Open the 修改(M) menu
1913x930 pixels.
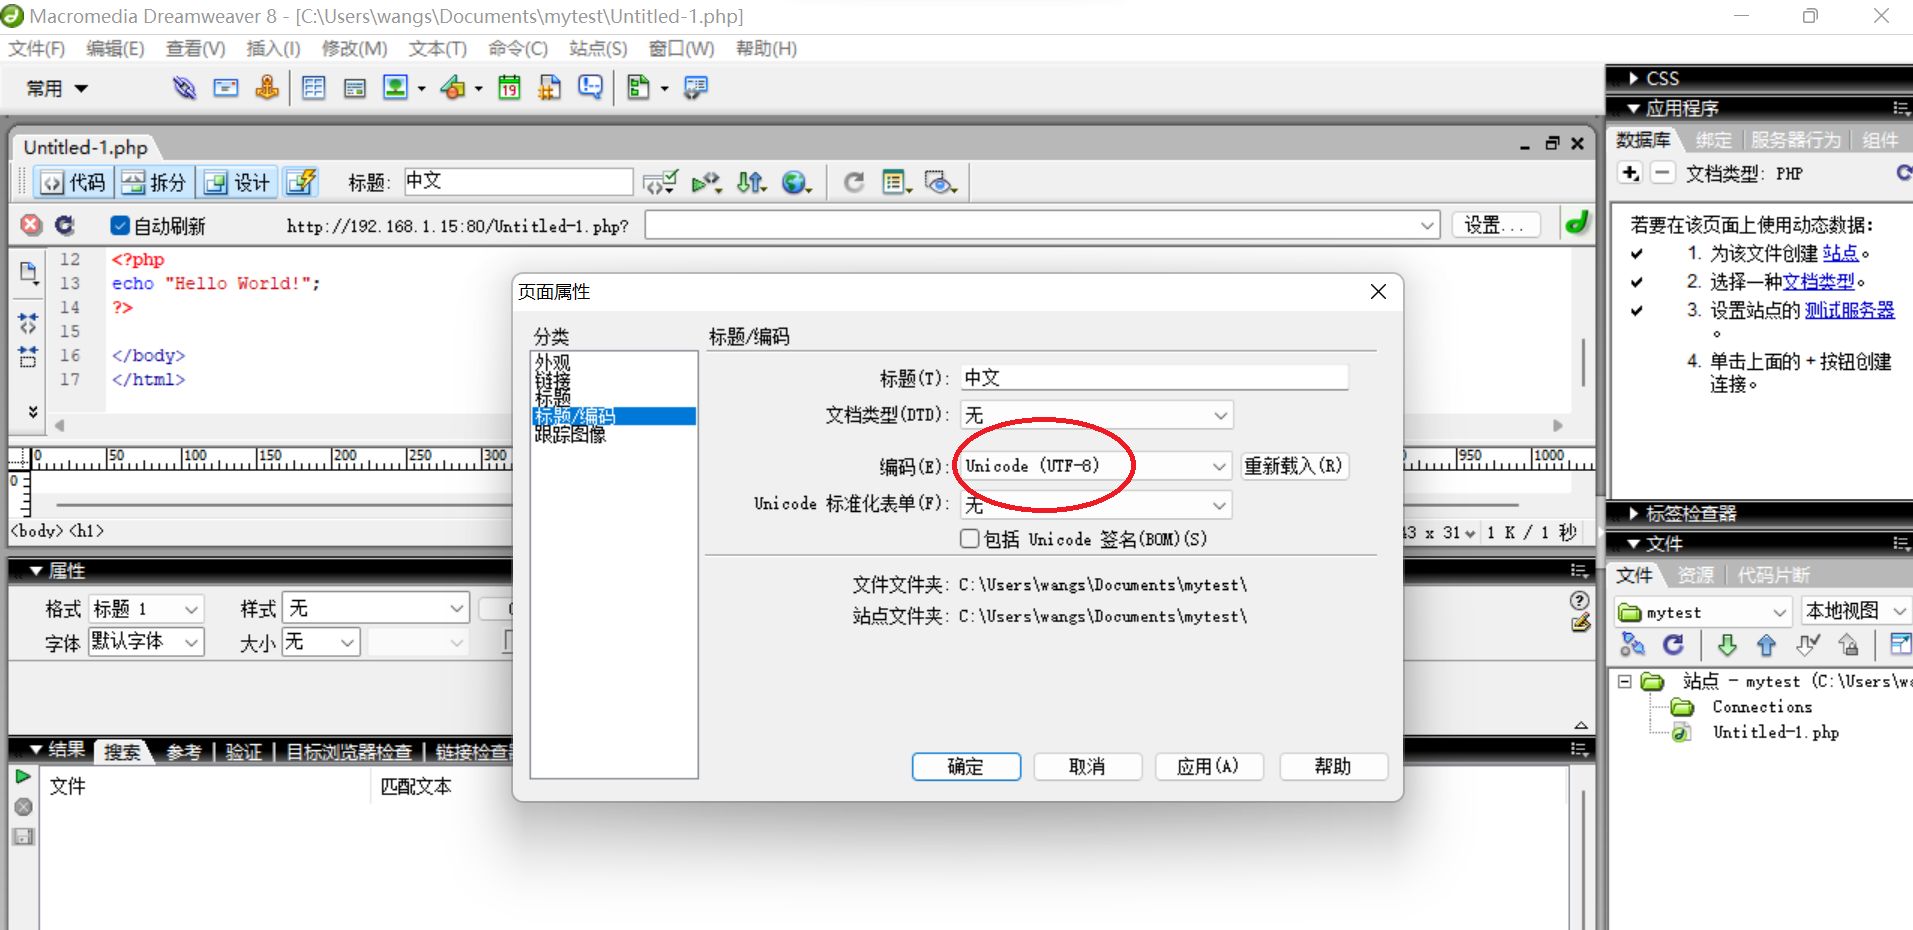coord(354,48)
